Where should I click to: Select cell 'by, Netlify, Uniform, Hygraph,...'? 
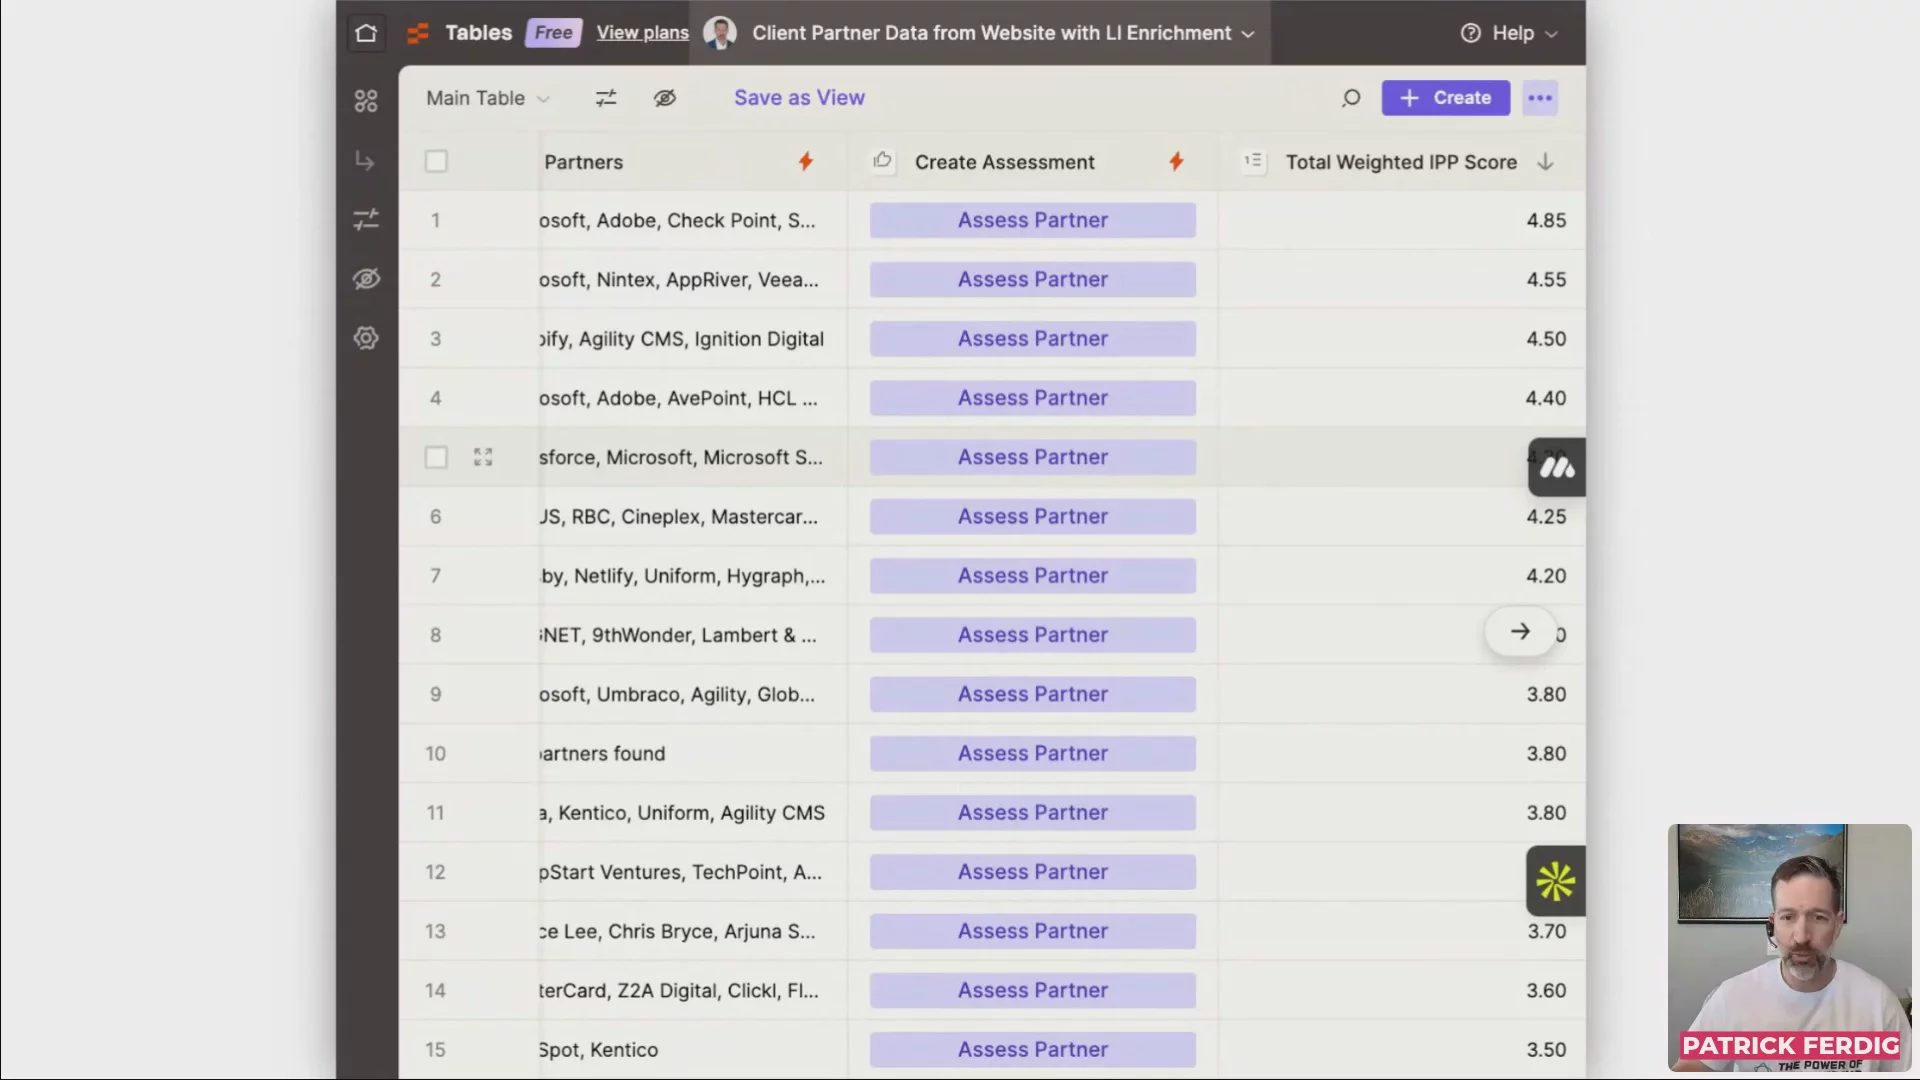pos(692,576)
